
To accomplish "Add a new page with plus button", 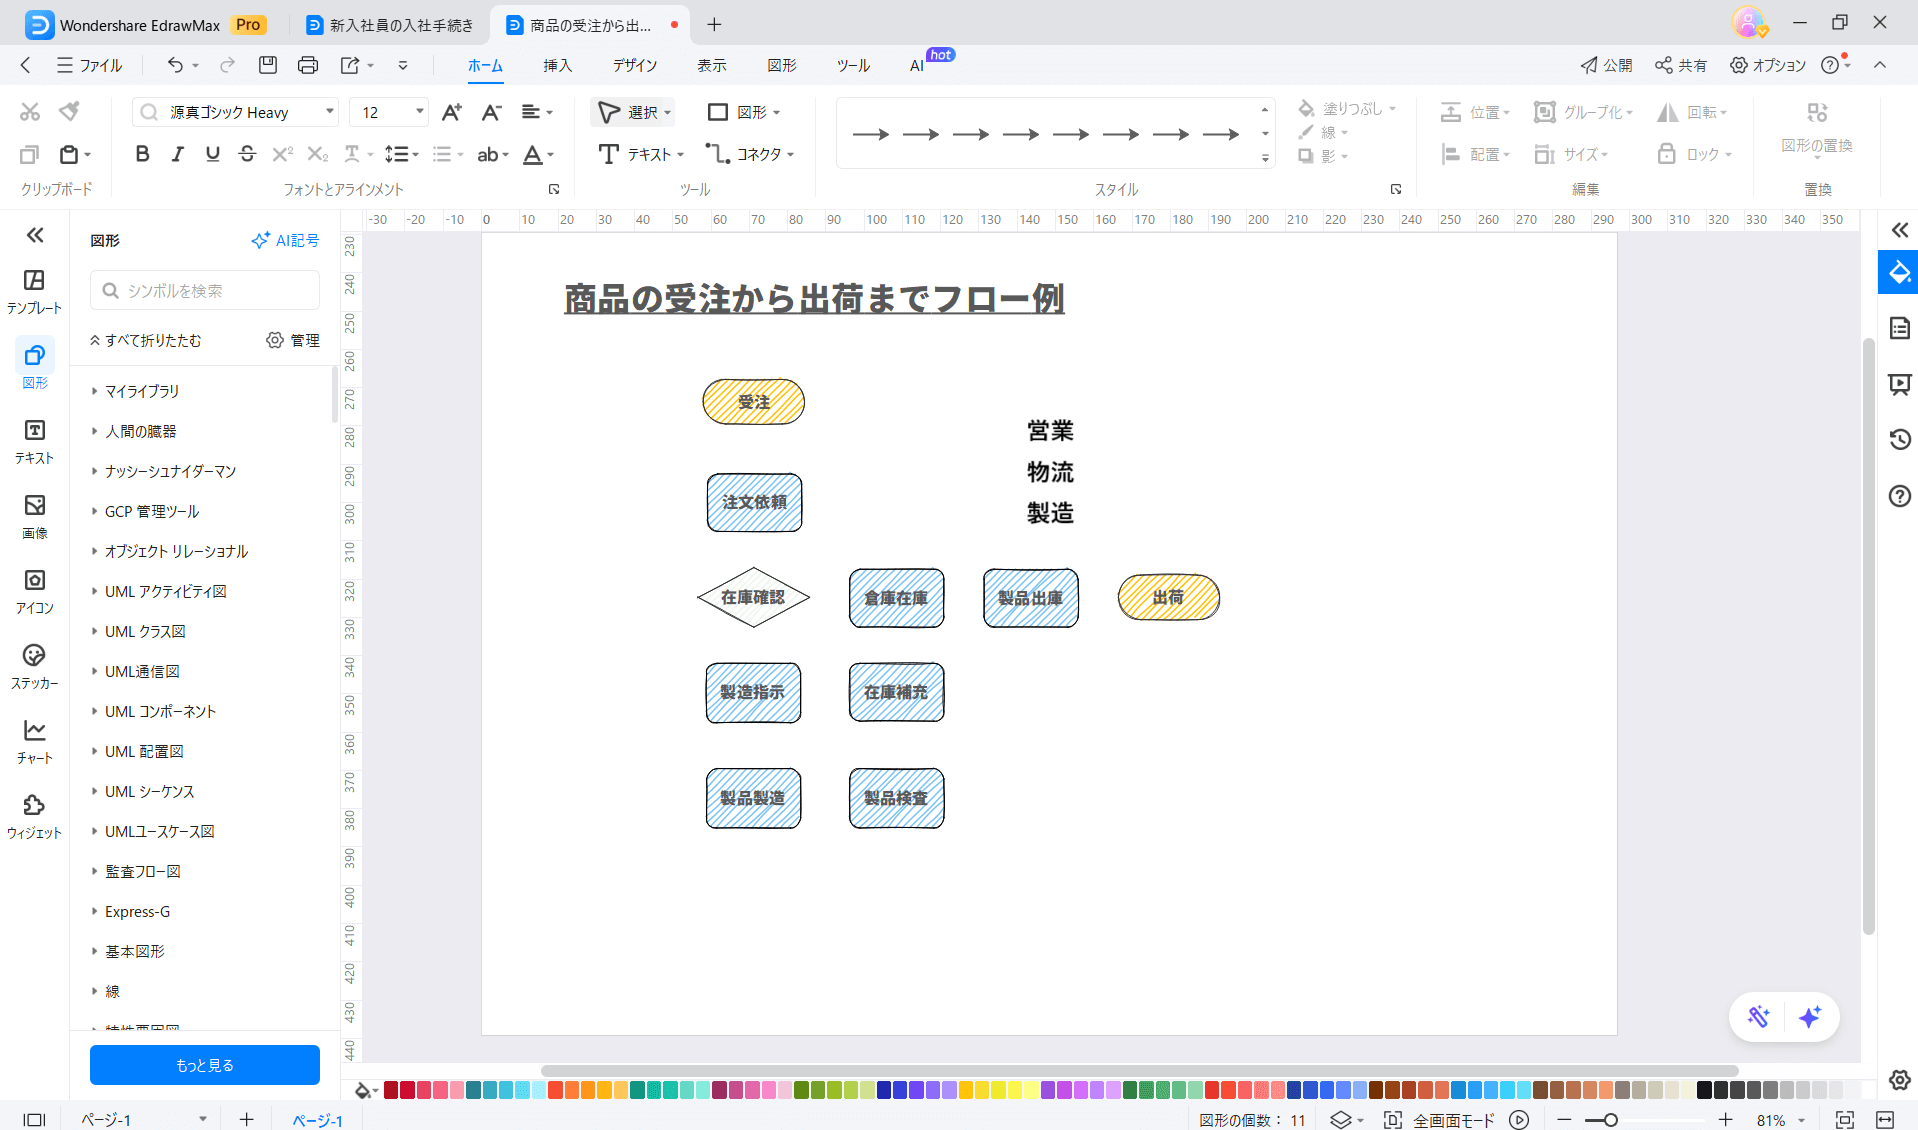I will click(246, 1120).
